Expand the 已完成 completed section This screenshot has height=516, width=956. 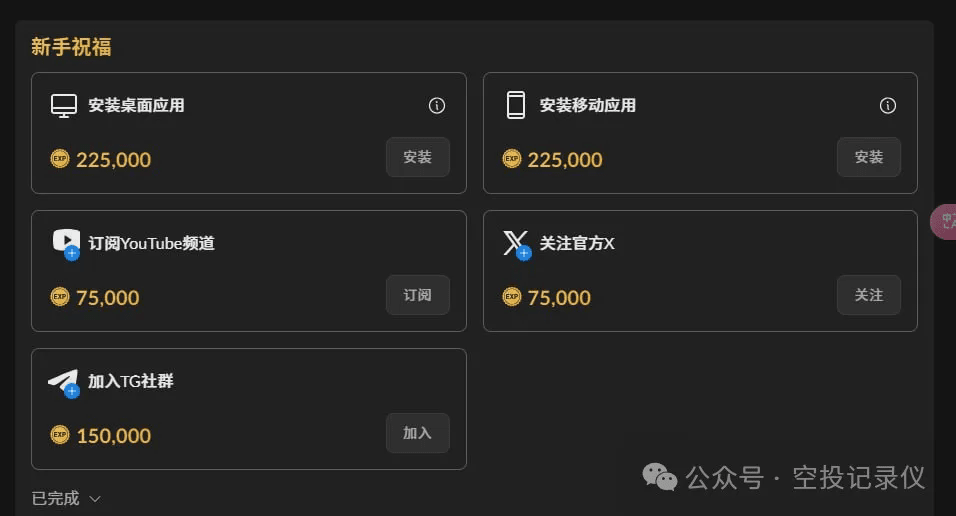point(66,498)
